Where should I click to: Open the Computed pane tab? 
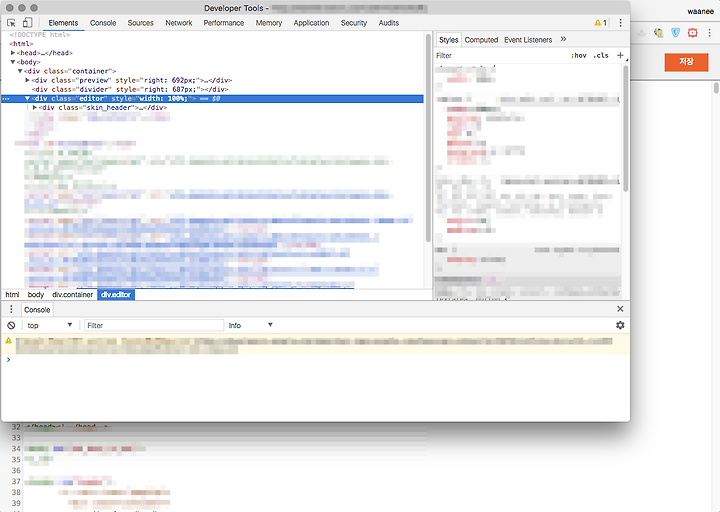pos(481,40)
